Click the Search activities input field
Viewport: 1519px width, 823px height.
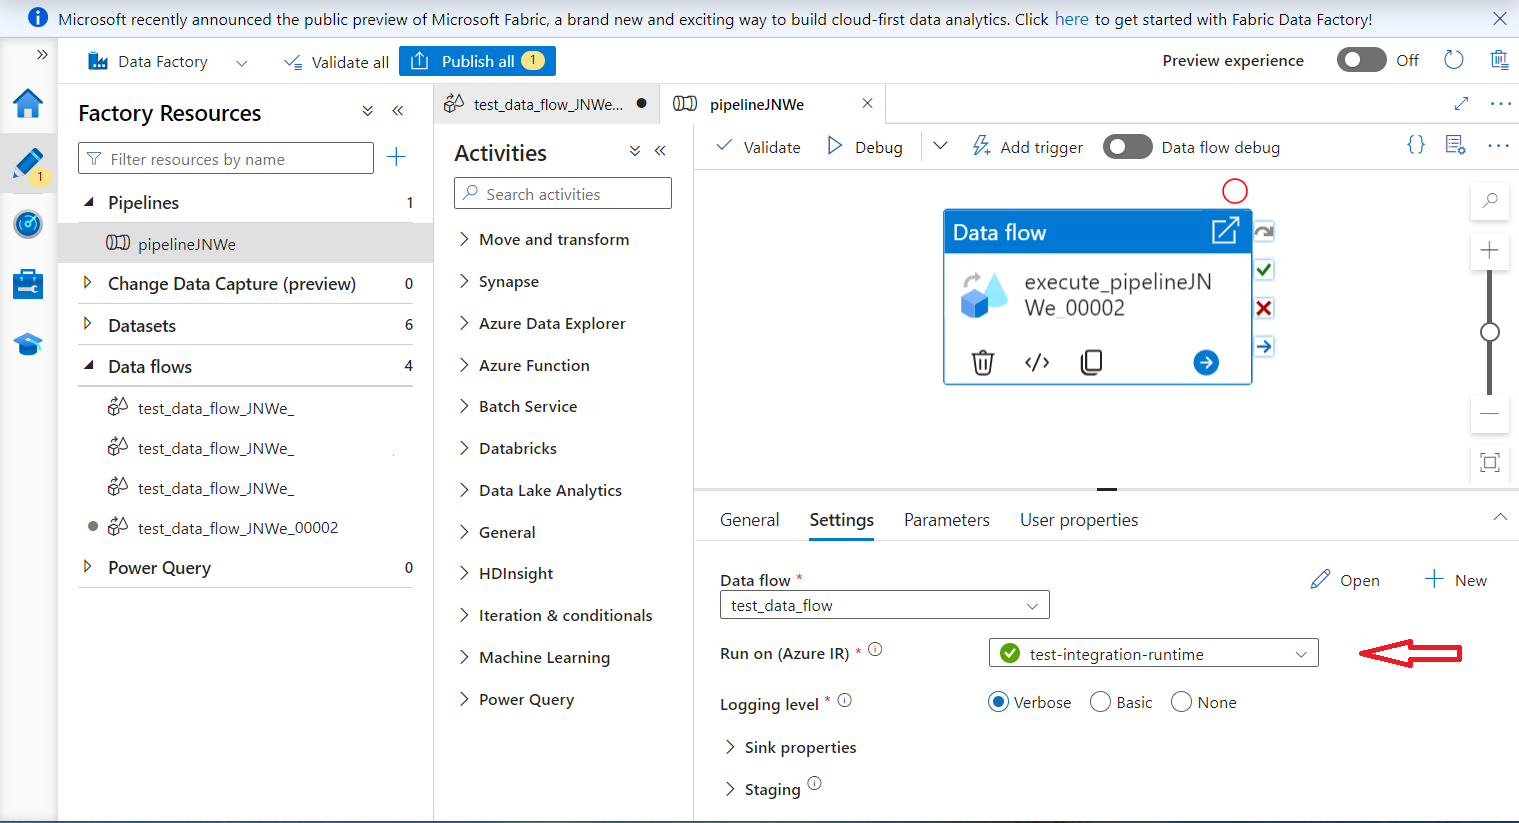point(563,194)
